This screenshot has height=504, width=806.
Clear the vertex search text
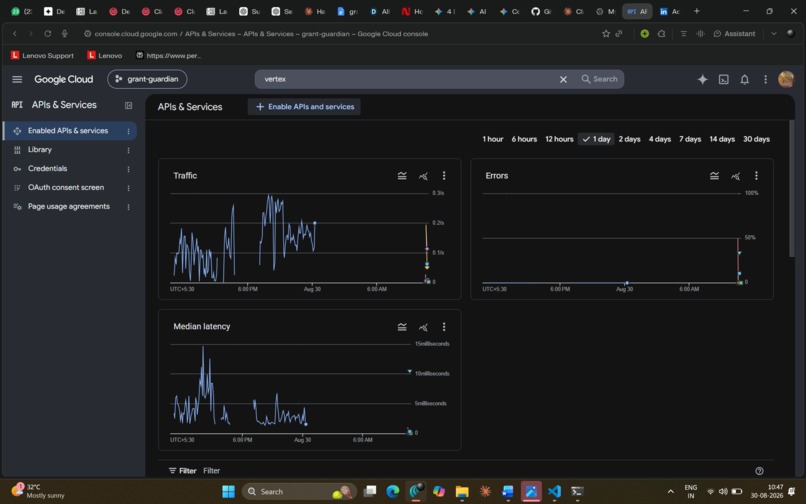563,79
